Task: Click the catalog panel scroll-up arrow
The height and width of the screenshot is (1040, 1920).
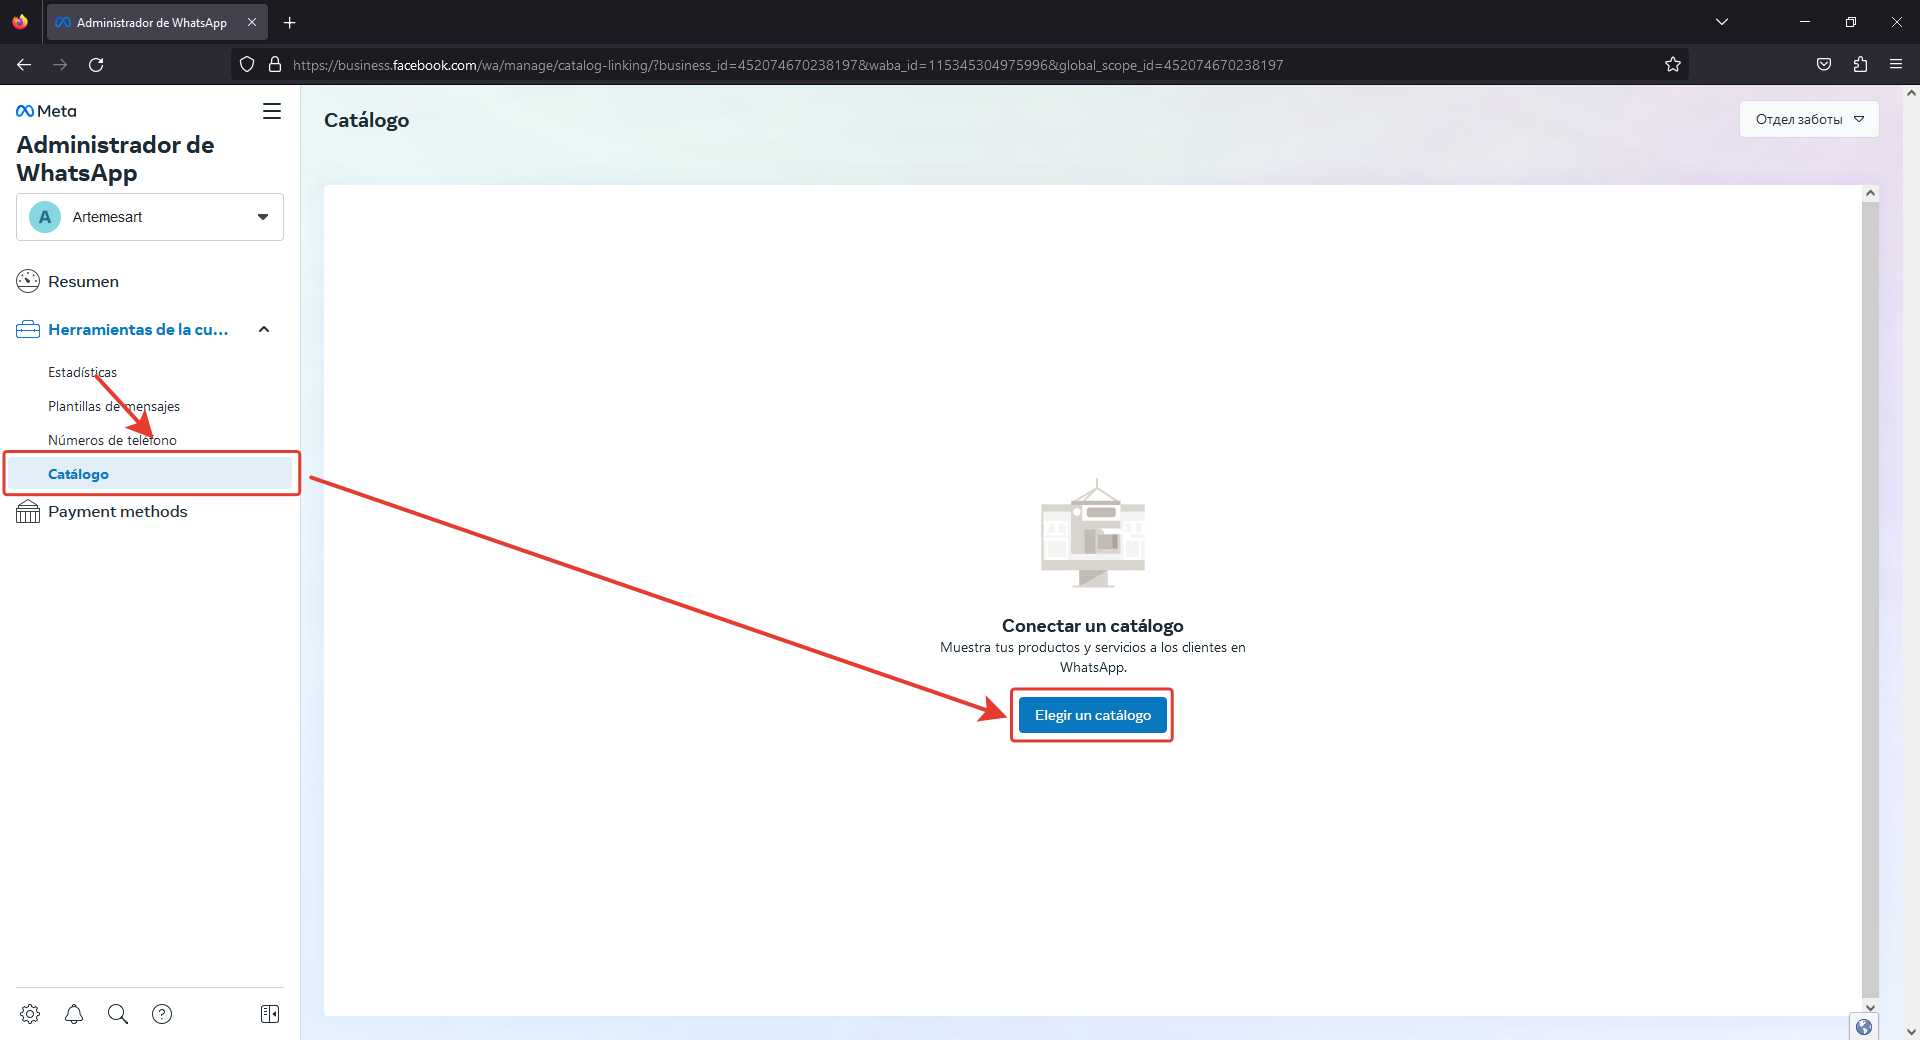Action: pos(1871,193)
